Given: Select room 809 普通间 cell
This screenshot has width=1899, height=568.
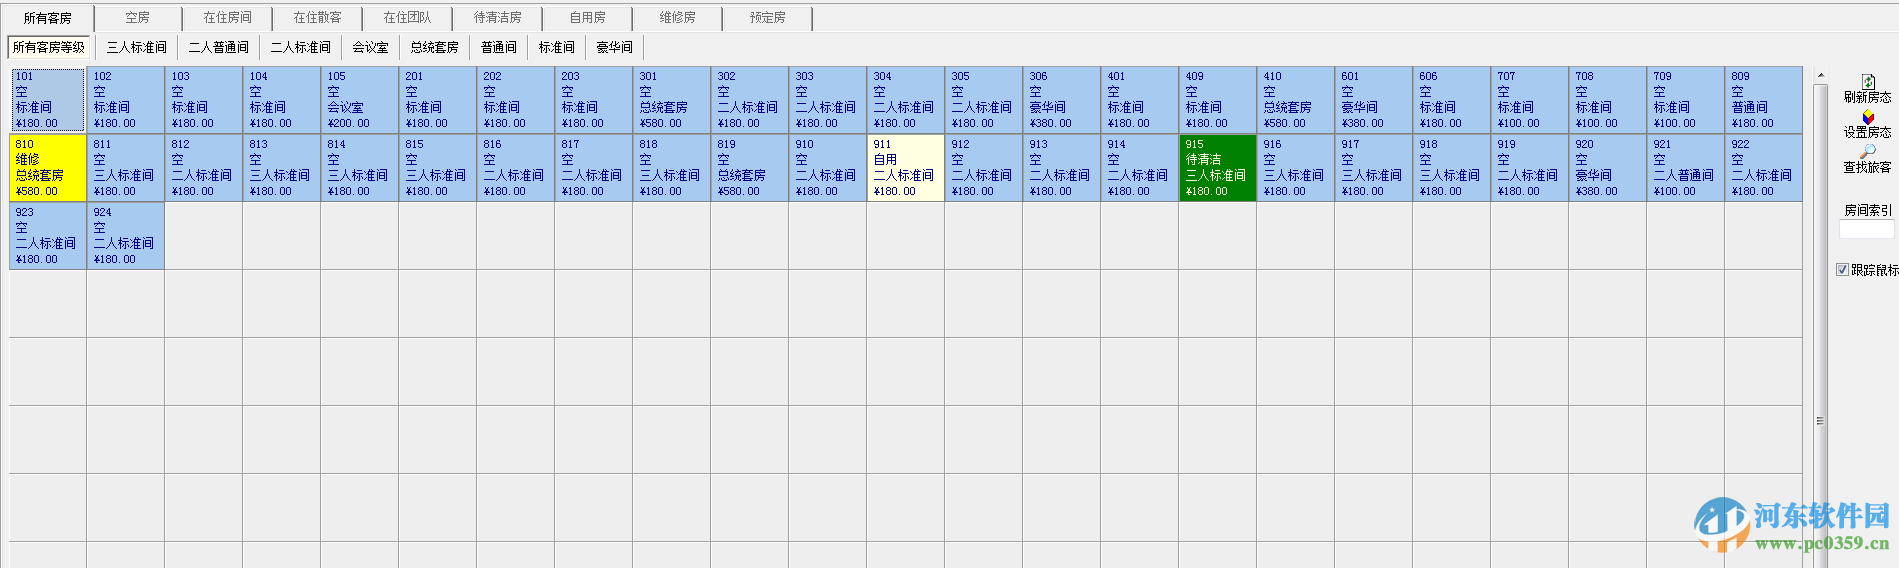Looking at the screenshot, I should (1764, 100).
